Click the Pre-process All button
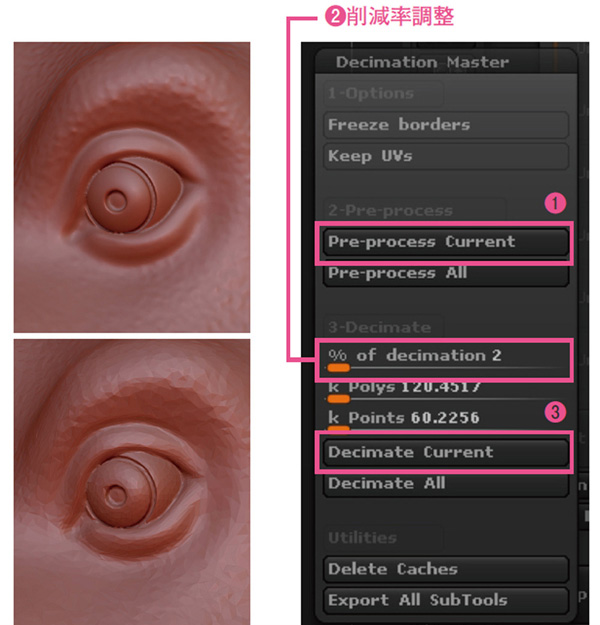Image resolution: width=600 pixels, height=625 pixels. [446, 274]
